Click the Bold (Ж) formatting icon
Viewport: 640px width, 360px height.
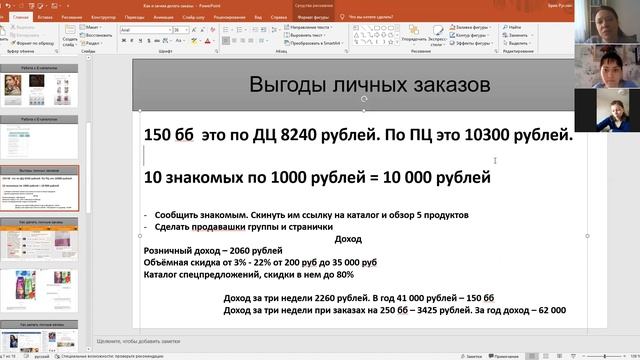pos(124,40)
